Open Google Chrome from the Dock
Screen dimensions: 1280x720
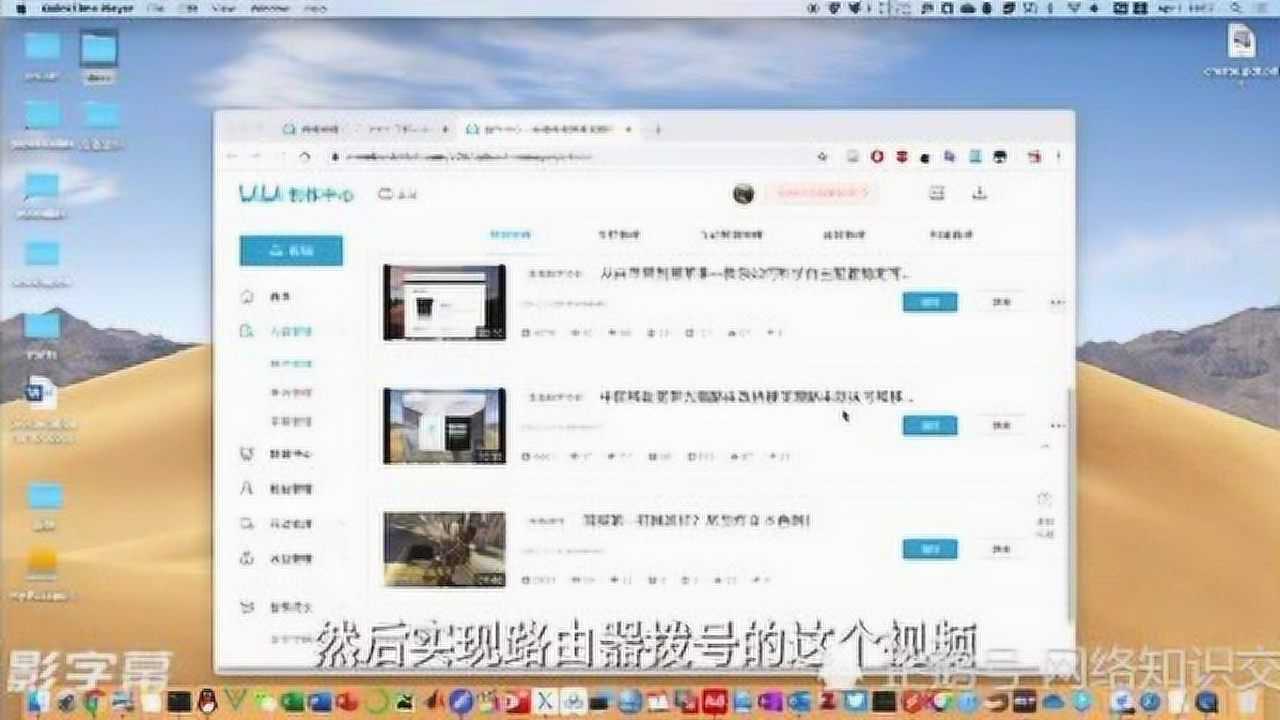[93, 701]
